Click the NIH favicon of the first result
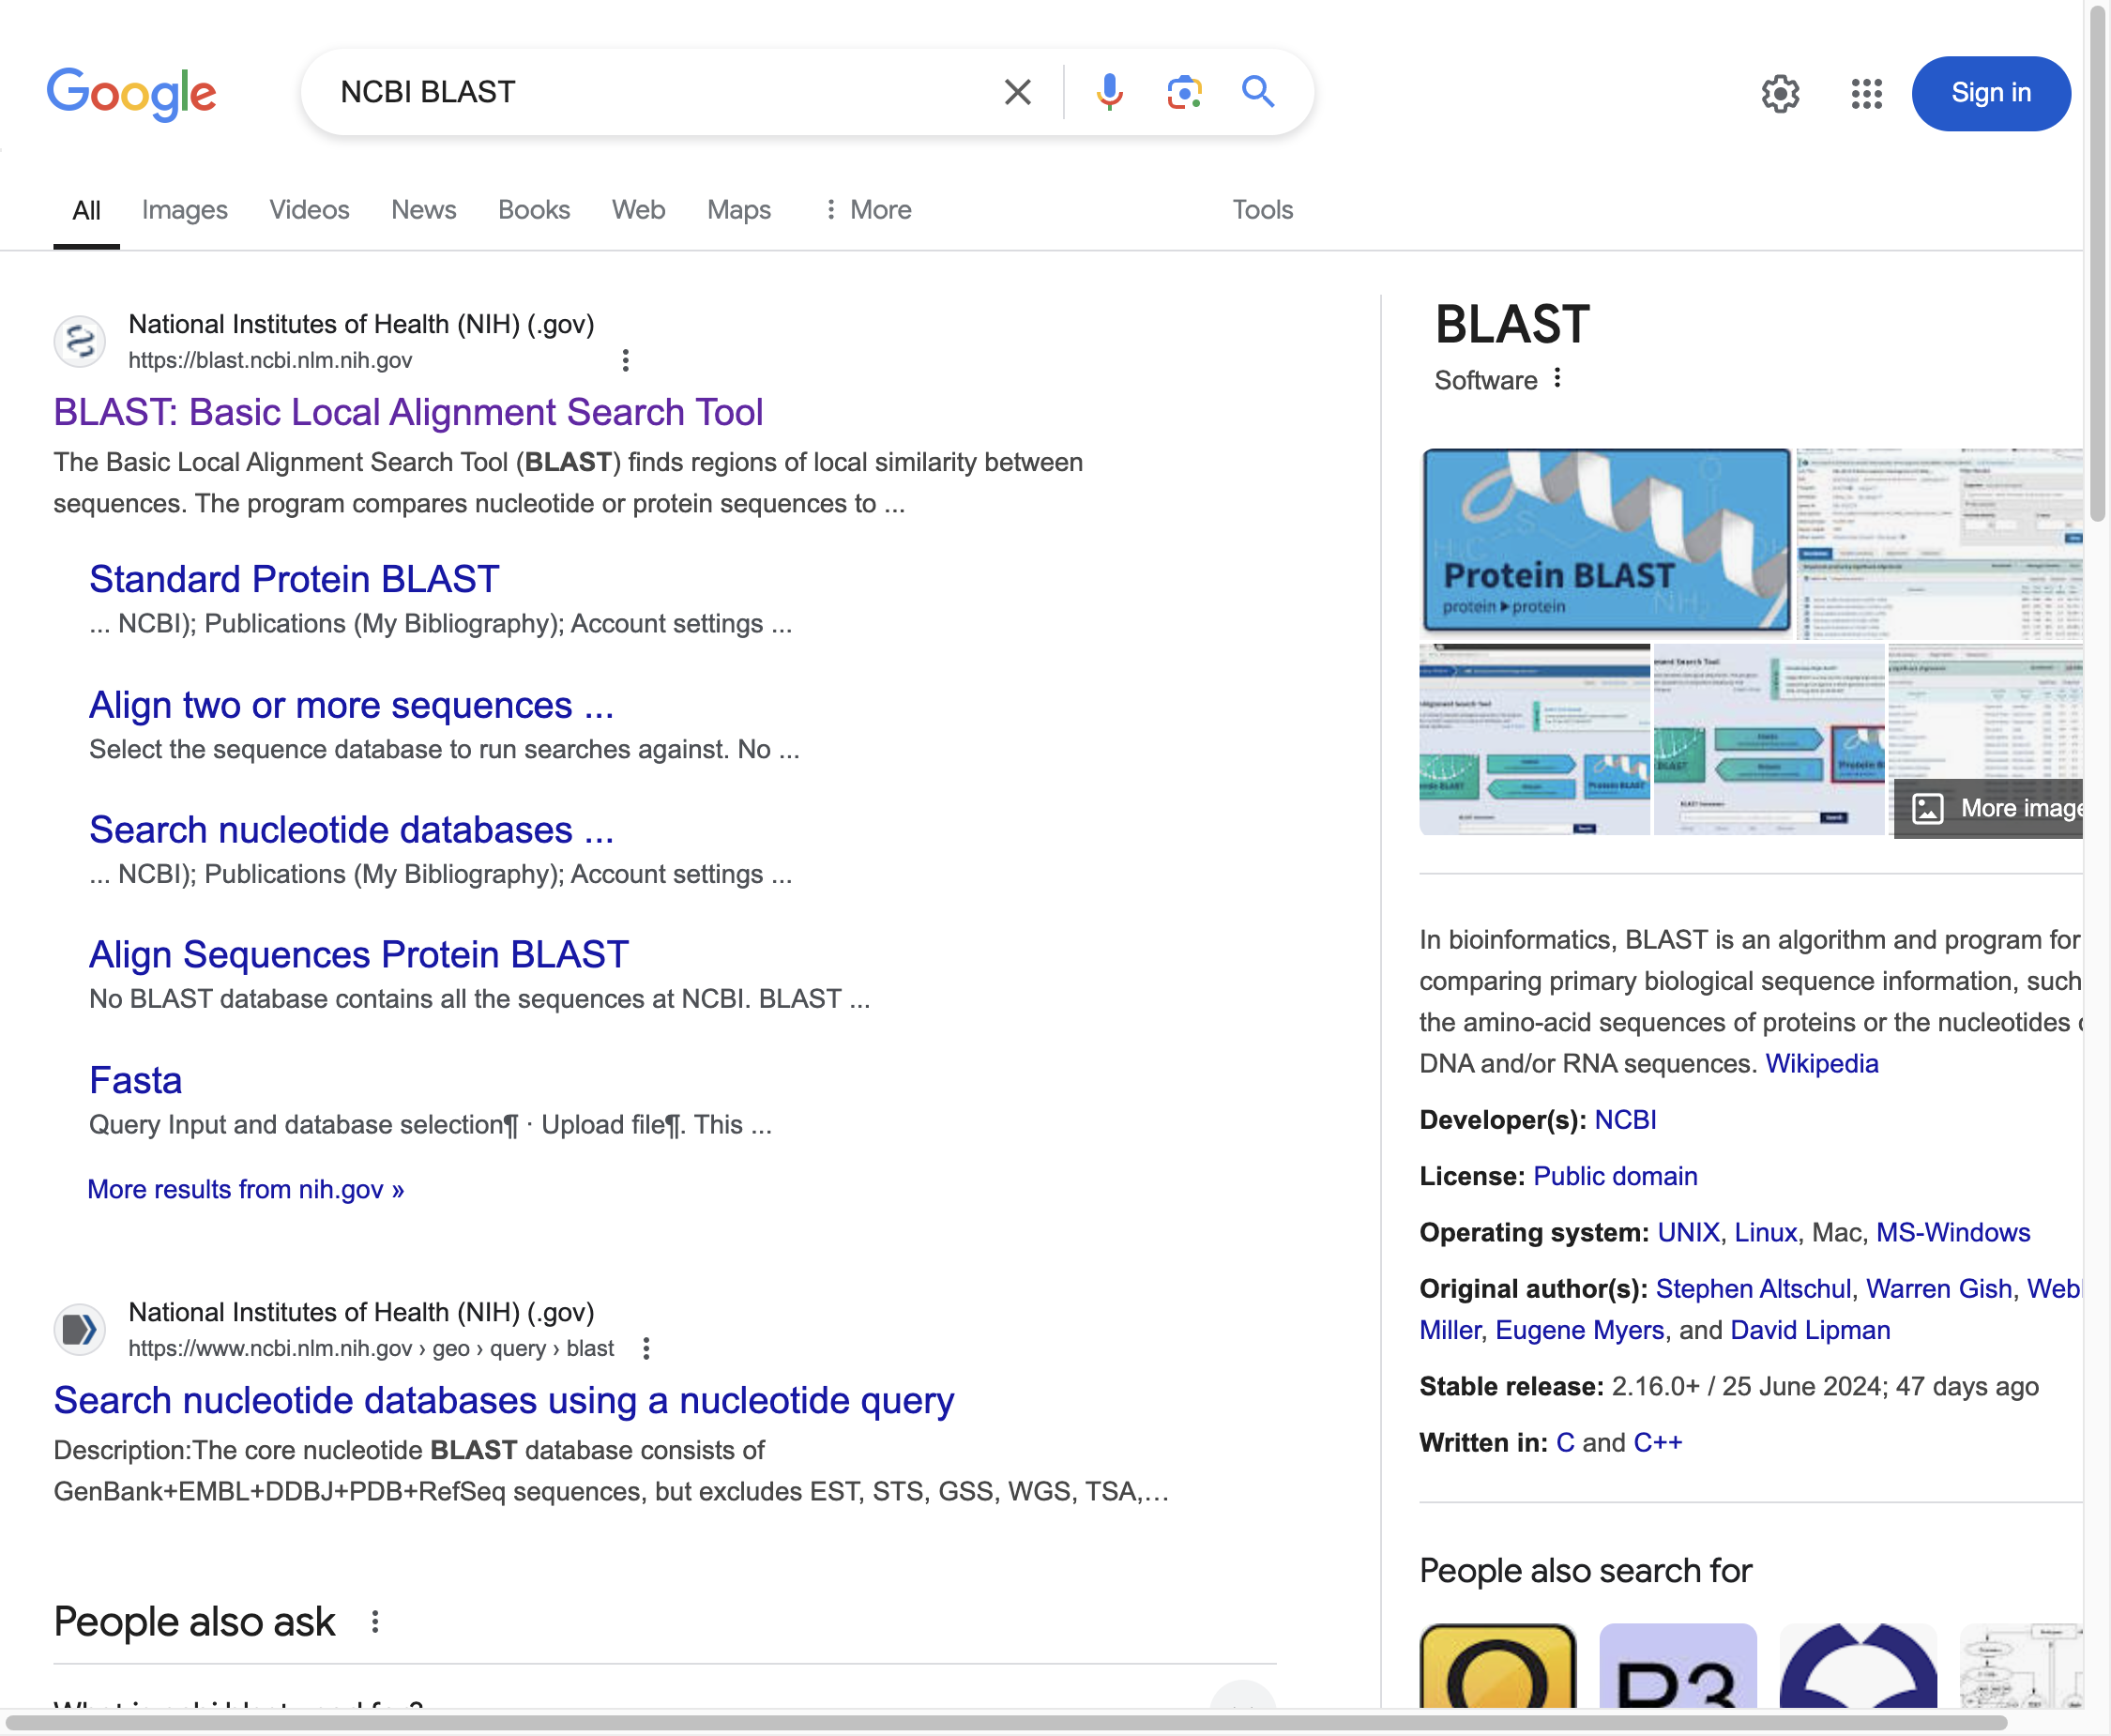2111x1736 pixels. click(x=80, y=342)
